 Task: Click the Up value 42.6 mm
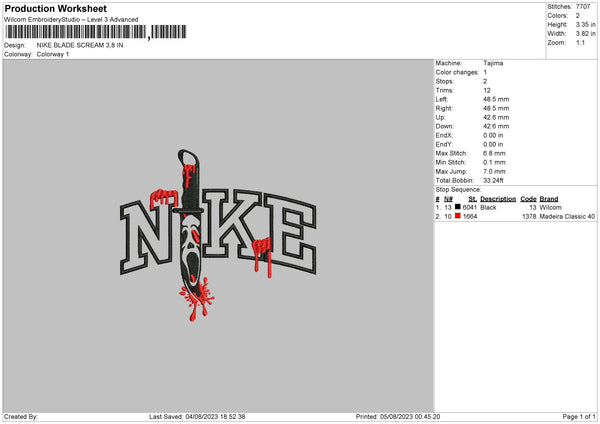point(496,117)
